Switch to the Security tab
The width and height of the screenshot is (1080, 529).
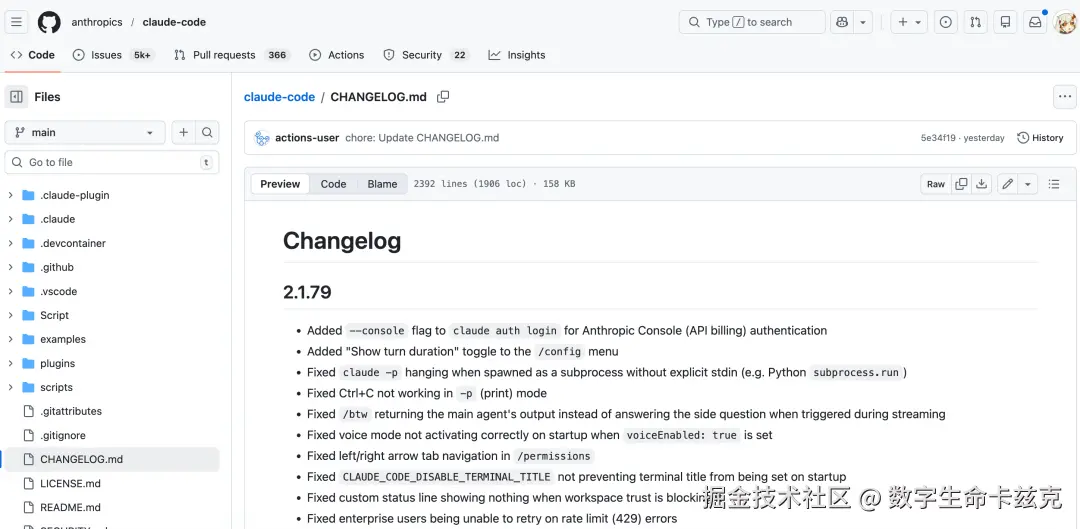point(426,55)
